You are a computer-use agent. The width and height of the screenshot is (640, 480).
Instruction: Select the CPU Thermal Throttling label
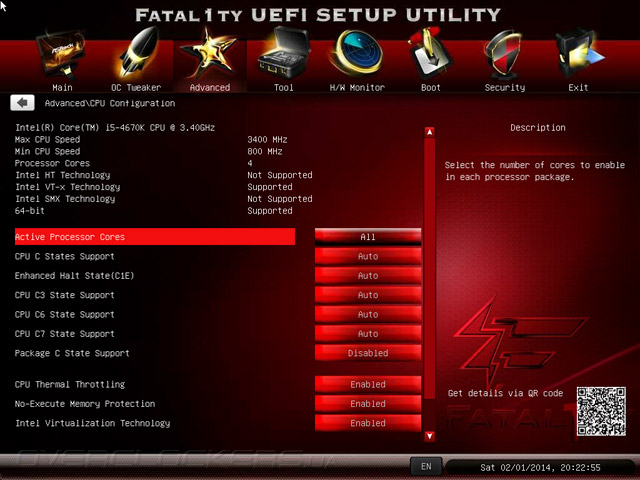point(70,384)
